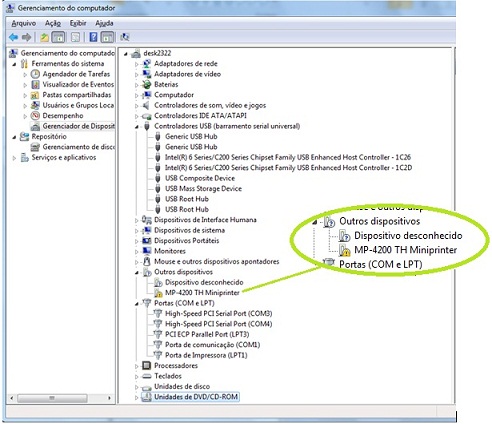Click the Desempenho icon in left pane
The image size is (492, 424).
tap(35, 116)
